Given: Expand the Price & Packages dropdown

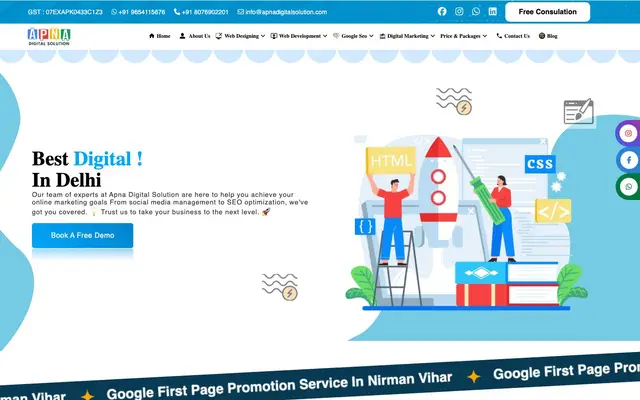Looking at the screenshot, I should coord(464,36).
